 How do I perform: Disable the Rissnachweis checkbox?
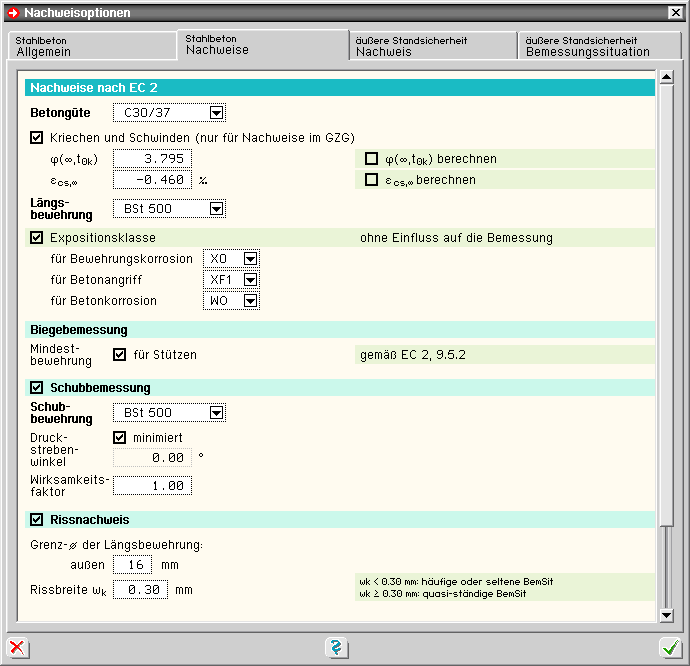click(37, 520)
